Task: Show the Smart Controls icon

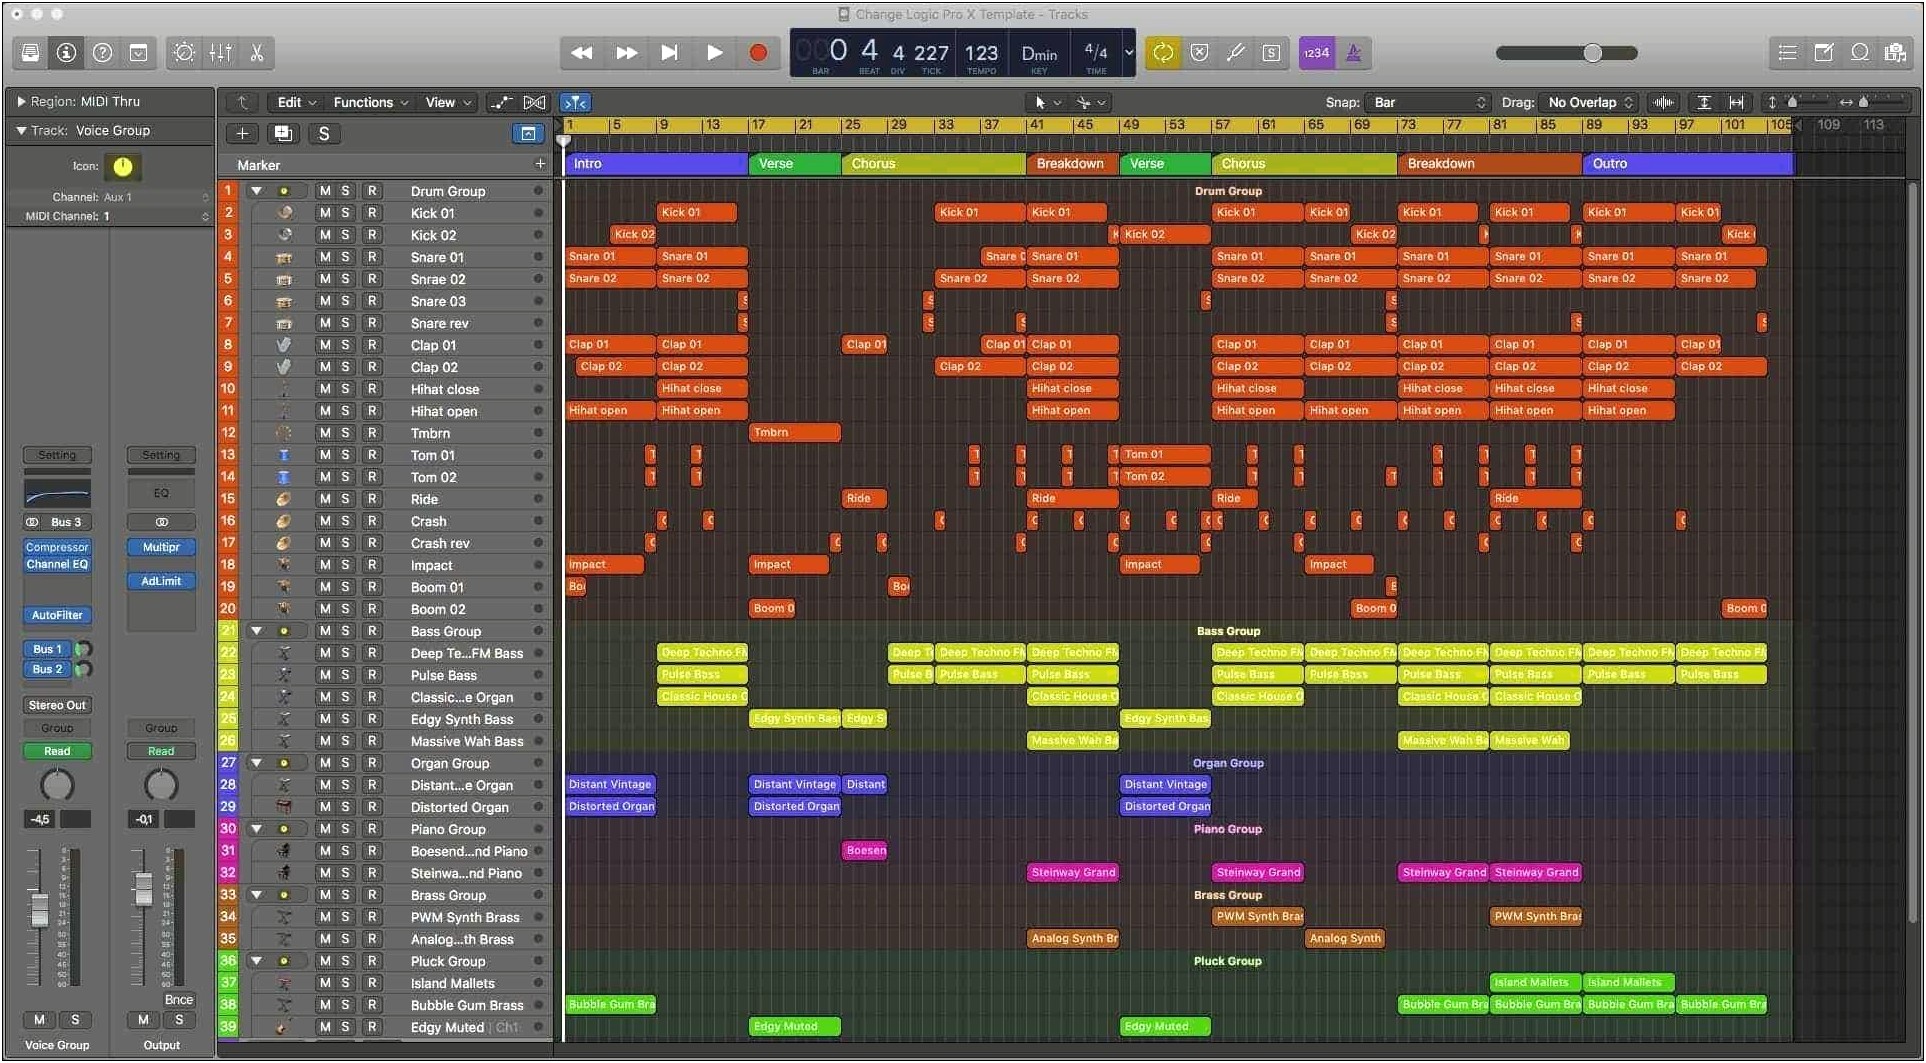Action: click(184, 53)
